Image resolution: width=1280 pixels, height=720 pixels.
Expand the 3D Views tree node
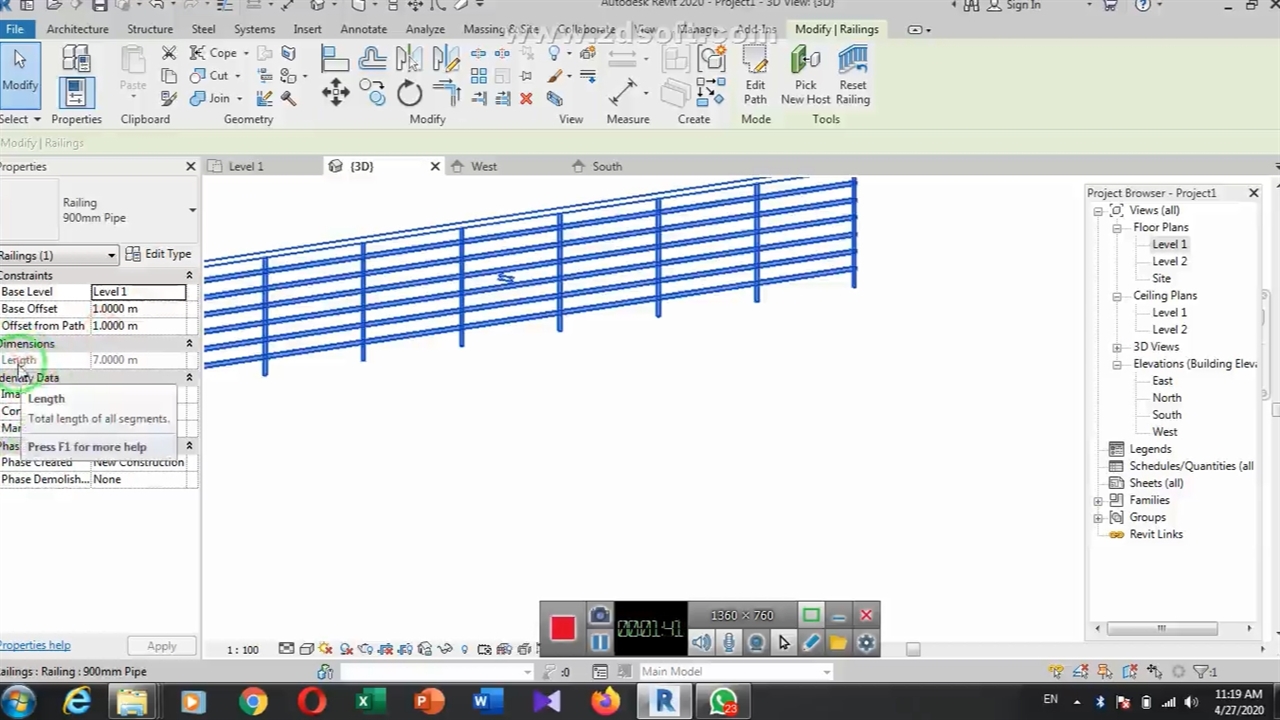(1117, 347)
